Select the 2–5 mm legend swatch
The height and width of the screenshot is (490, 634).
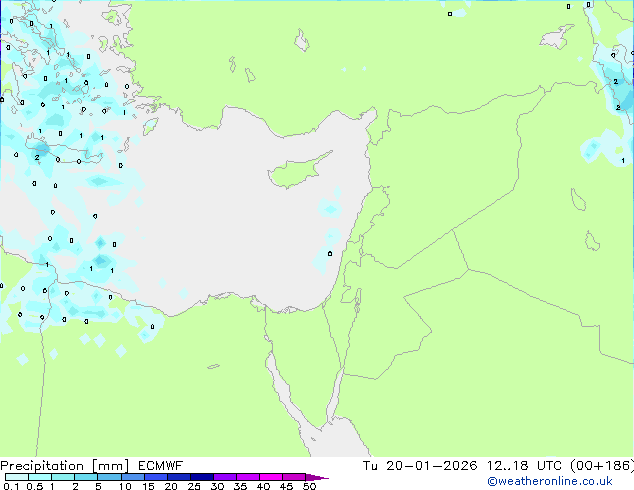click(x=86, y=477)
